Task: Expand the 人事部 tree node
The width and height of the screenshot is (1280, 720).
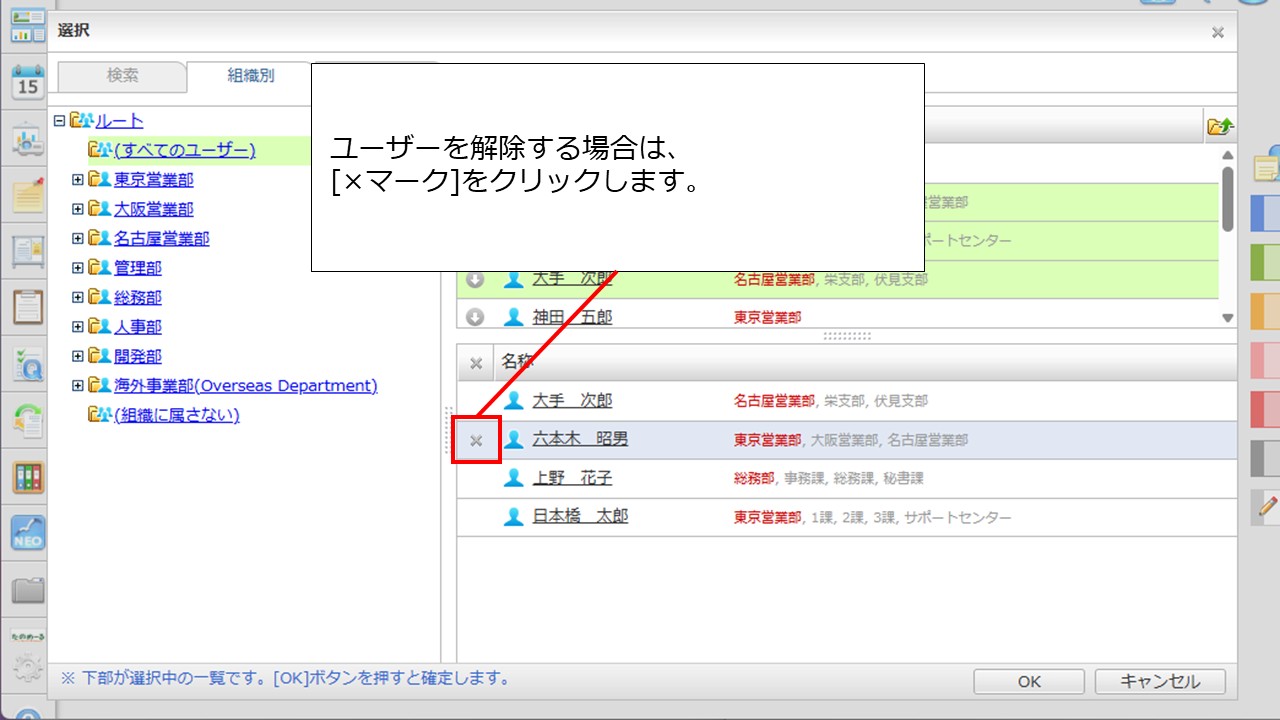Action: 78,327
